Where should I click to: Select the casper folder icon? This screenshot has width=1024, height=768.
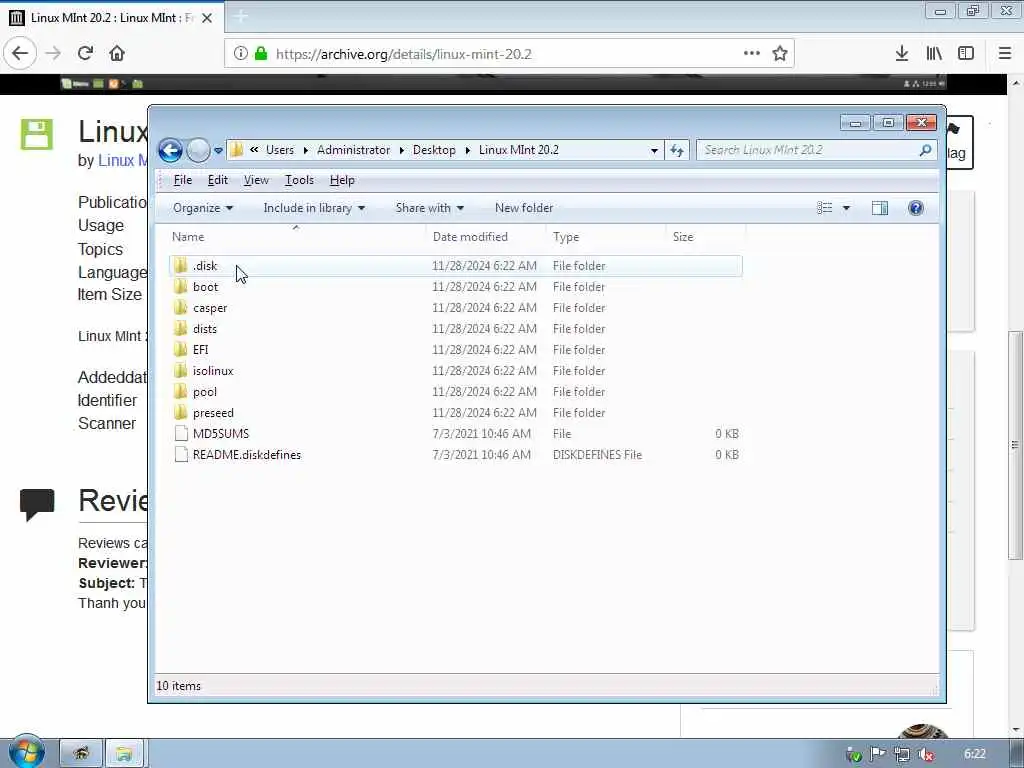pyautogui.click(x=181, y=308)
